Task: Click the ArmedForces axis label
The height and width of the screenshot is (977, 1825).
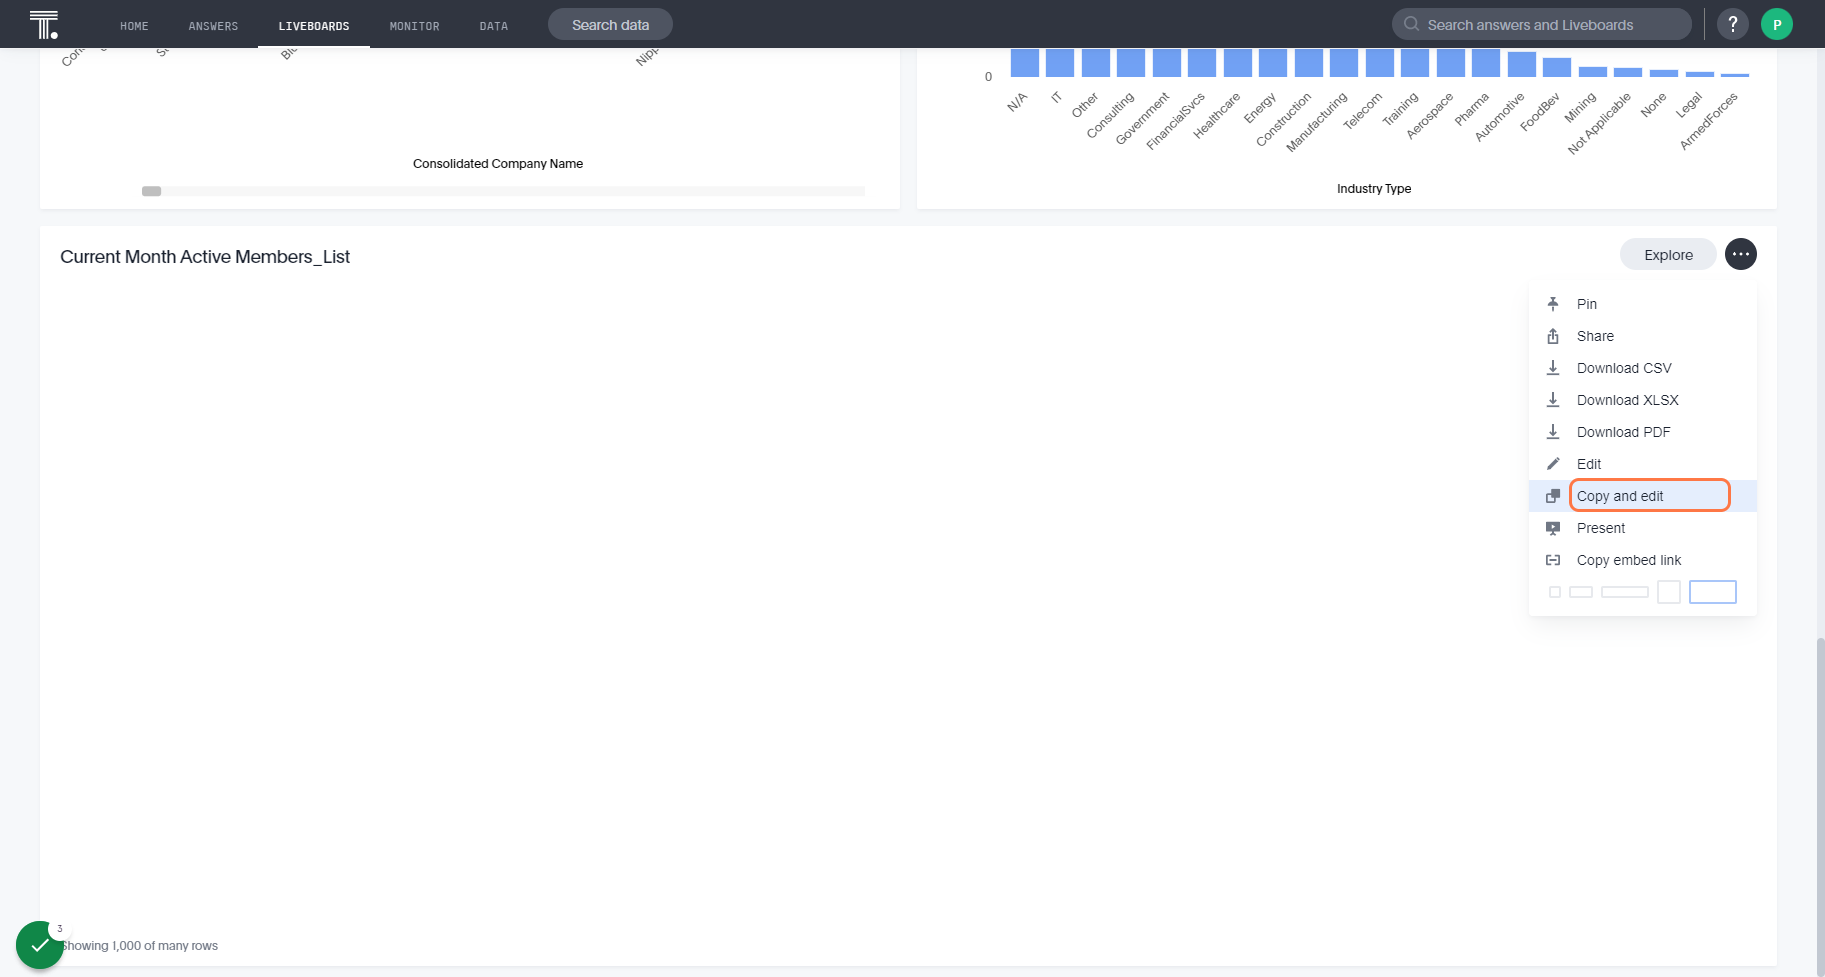Action: [1709, 121]
